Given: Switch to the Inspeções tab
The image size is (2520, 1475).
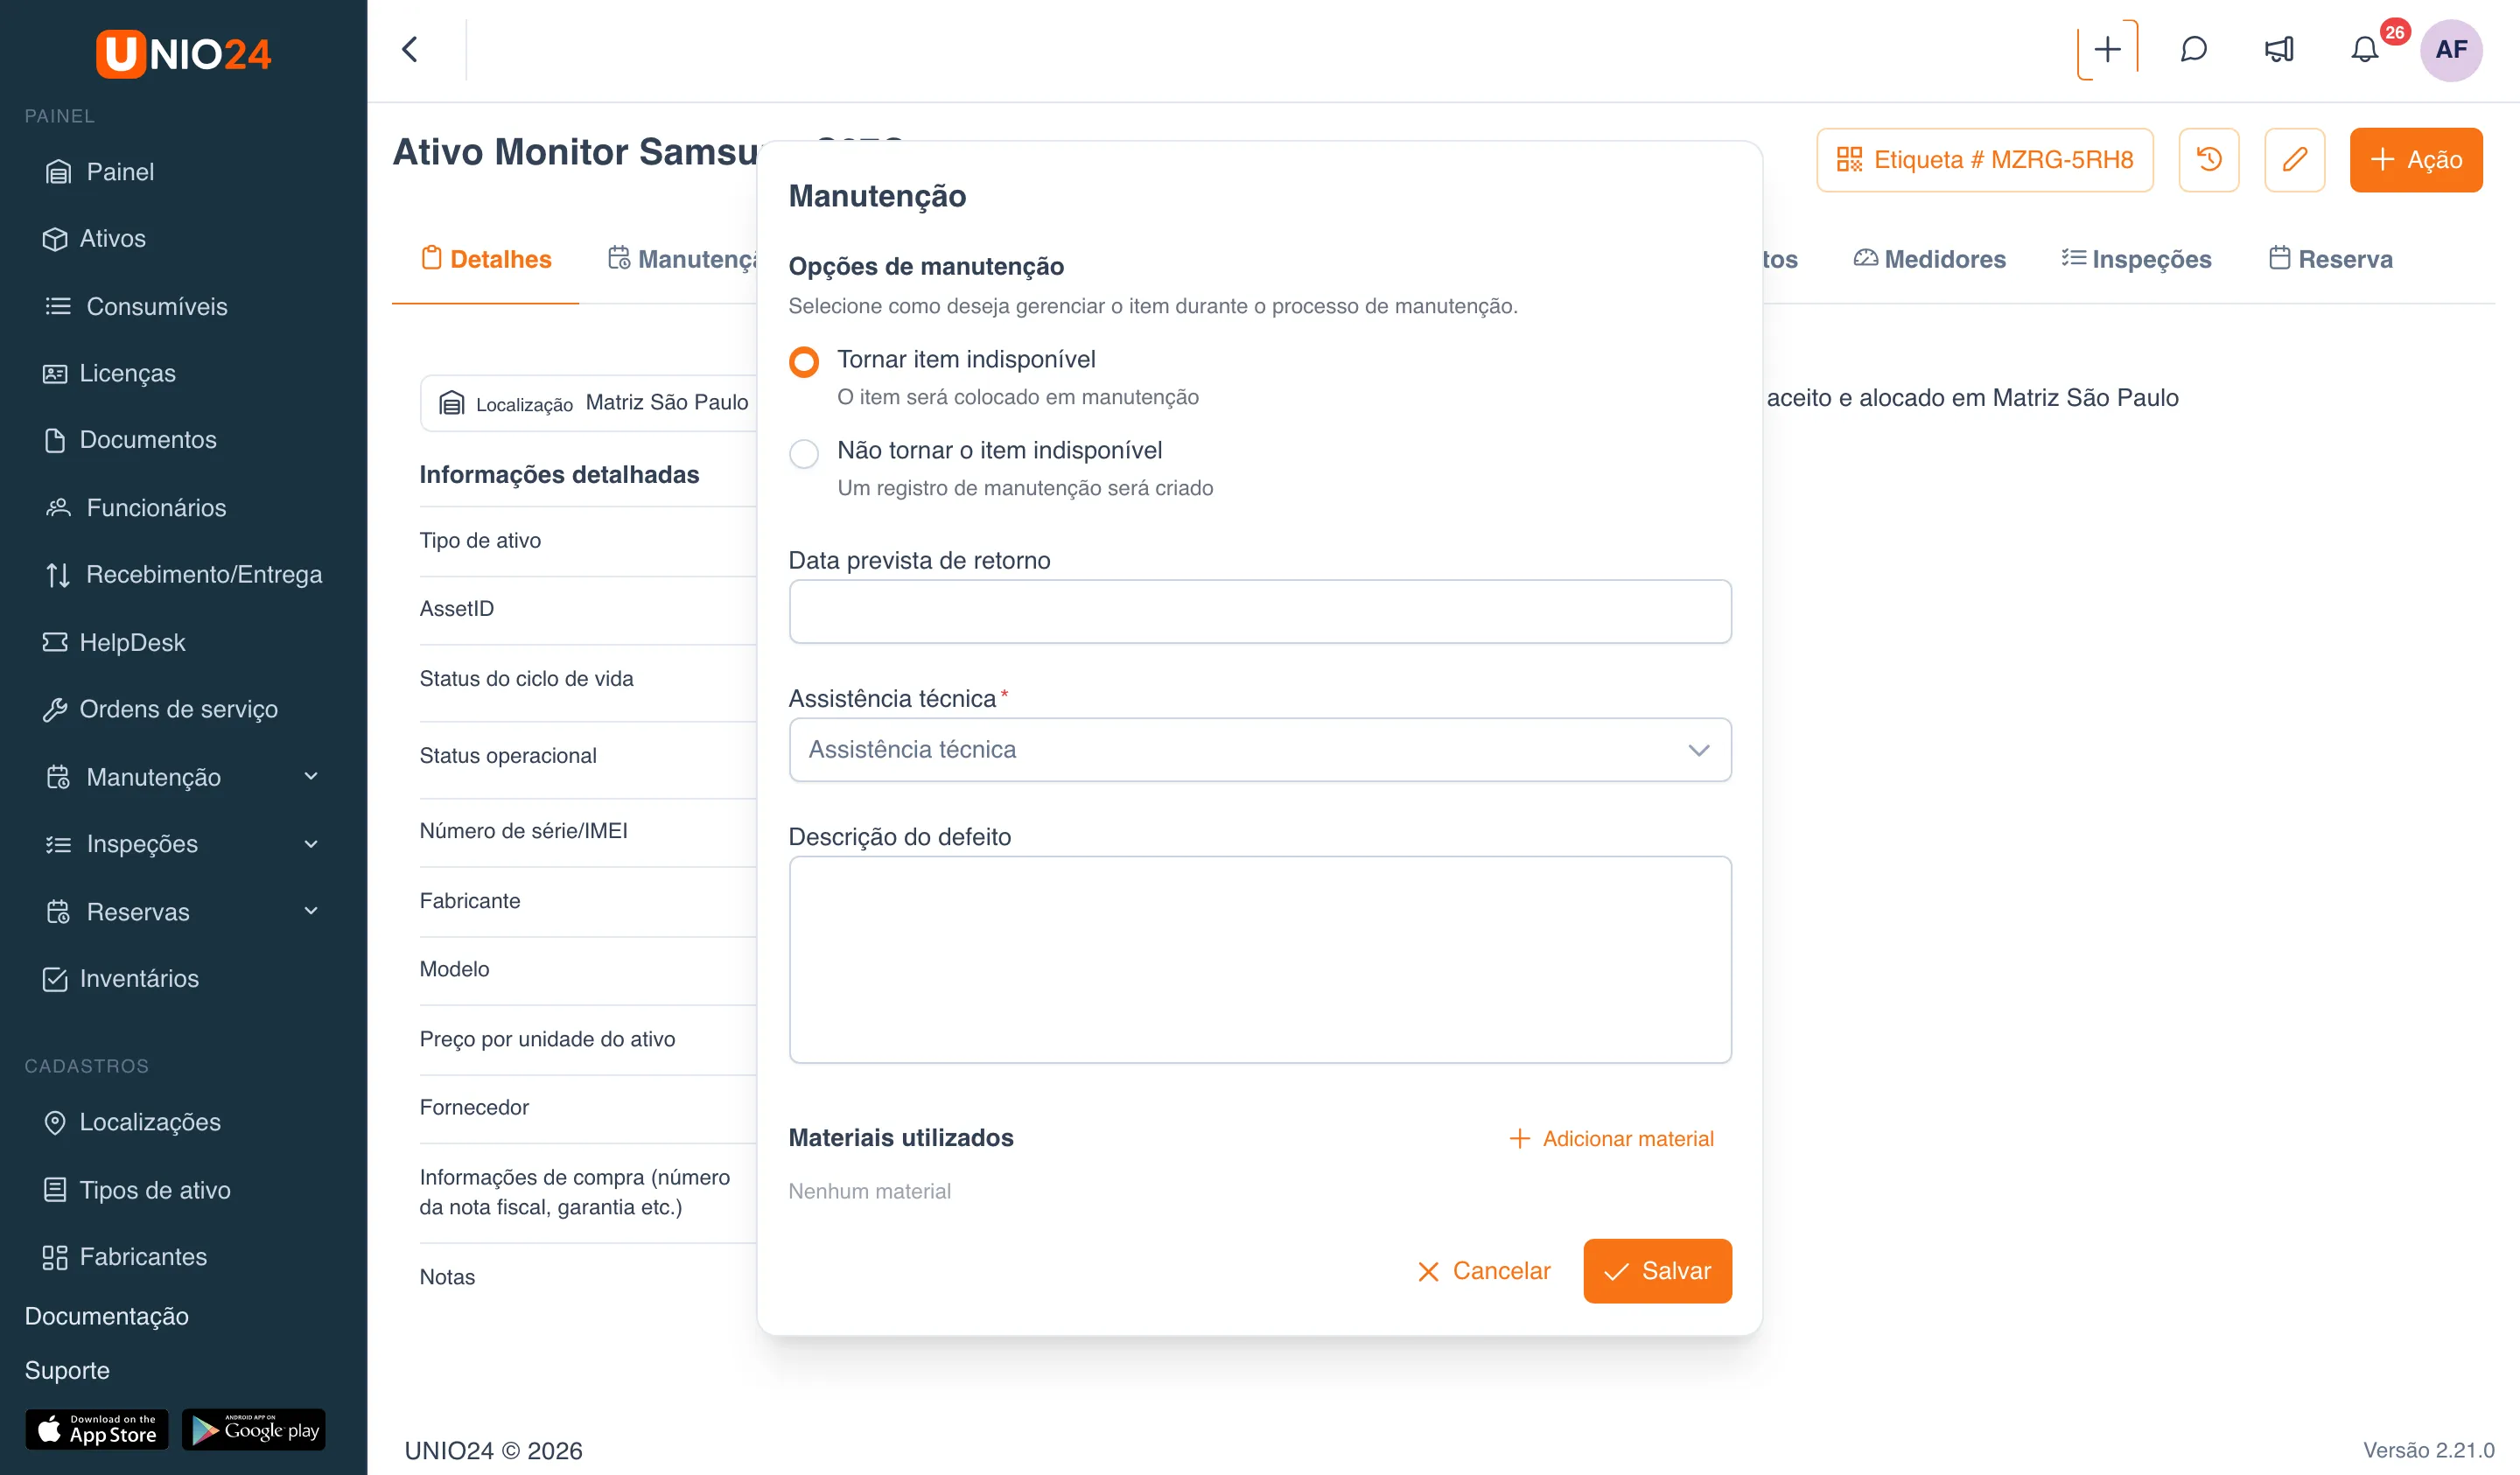Looking at the screenshot, I should tap(2137, 259).
